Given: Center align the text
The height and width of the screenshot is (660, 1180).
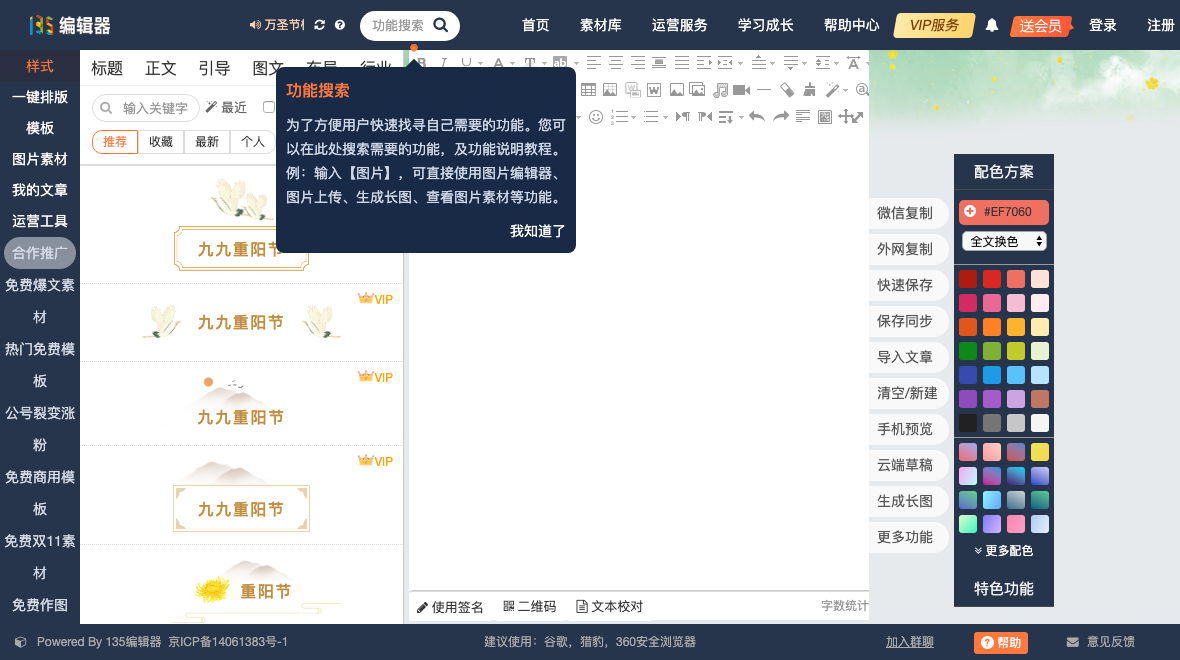Looking at the screenshot, I should pos(616,63).
